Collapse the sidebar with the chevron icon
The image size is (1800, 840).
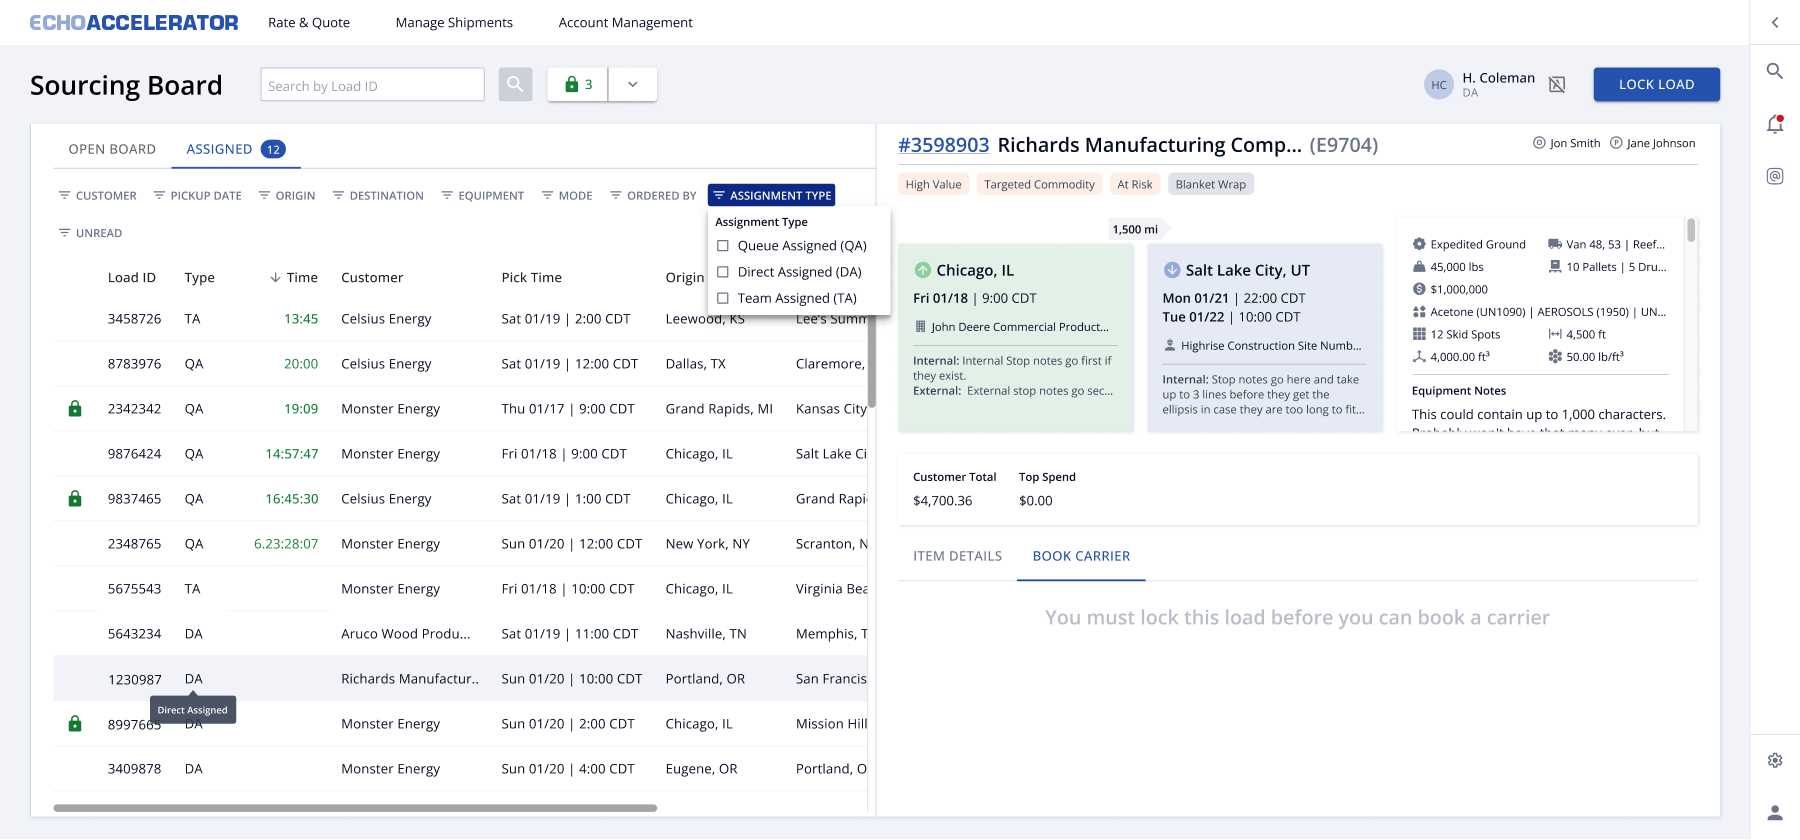point(1775,22)
